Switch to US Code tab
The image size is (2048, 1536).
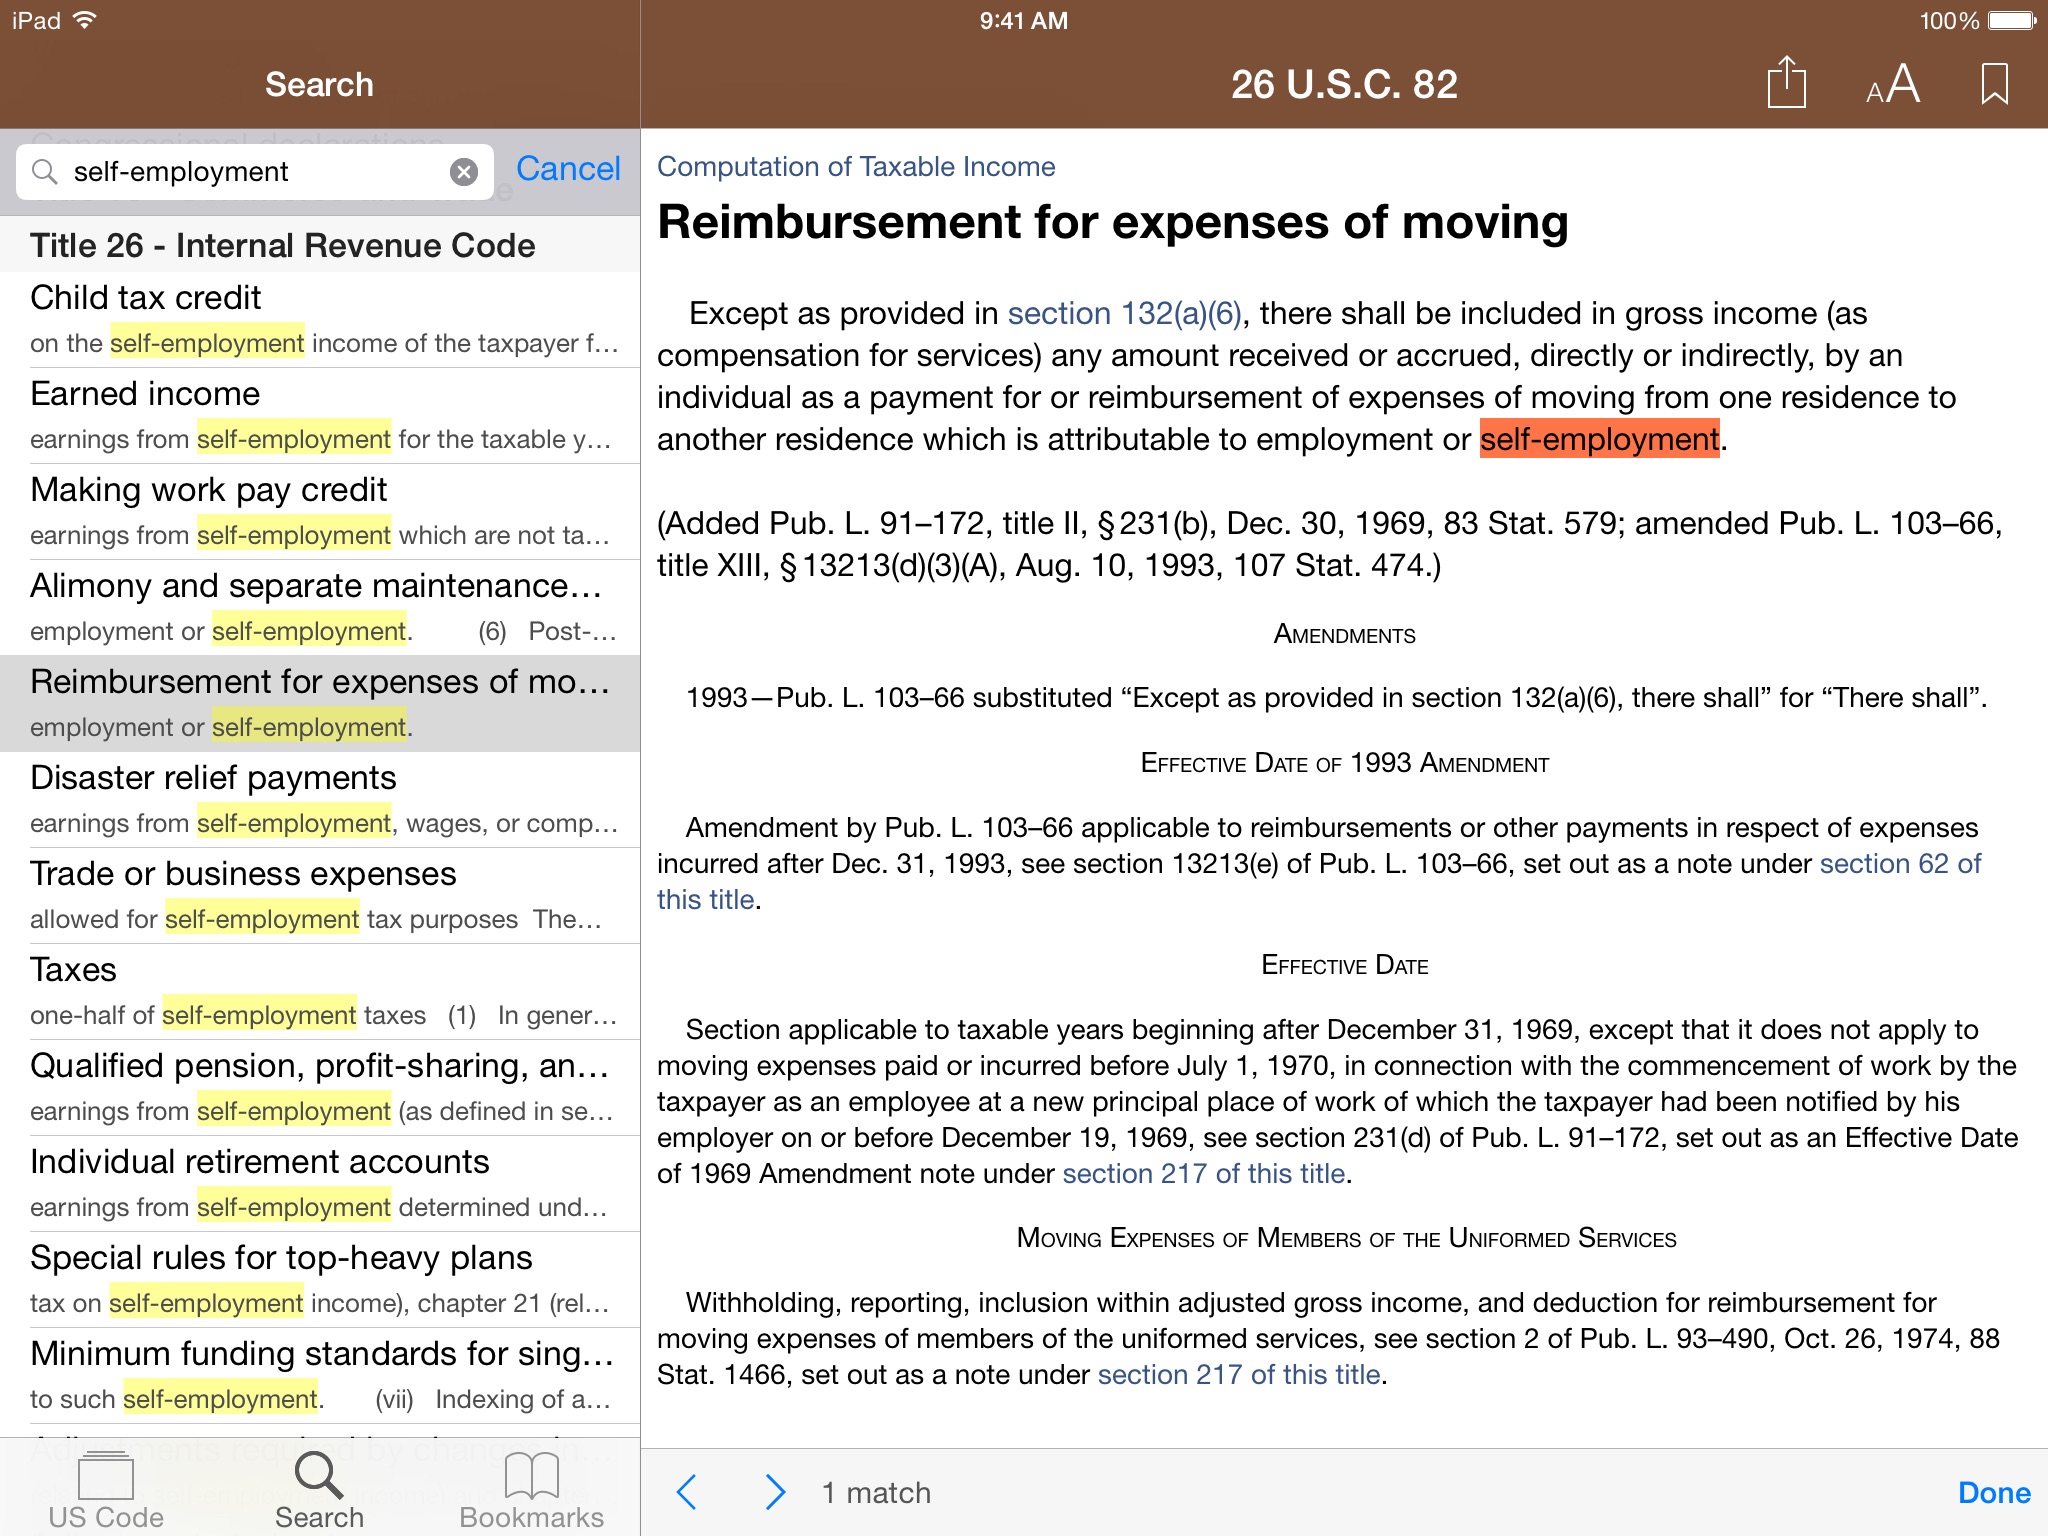pos(106,1490)
